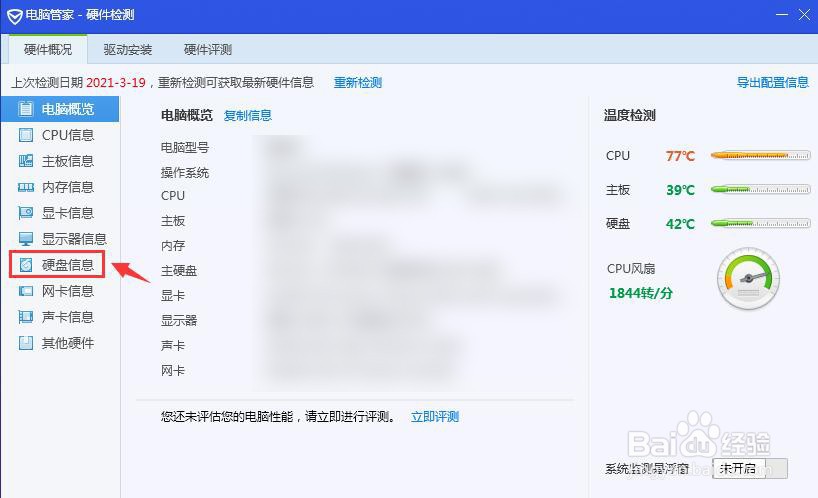Click the 77℃ CPU temperature value

pyautogui.click(x=680, y=156)
